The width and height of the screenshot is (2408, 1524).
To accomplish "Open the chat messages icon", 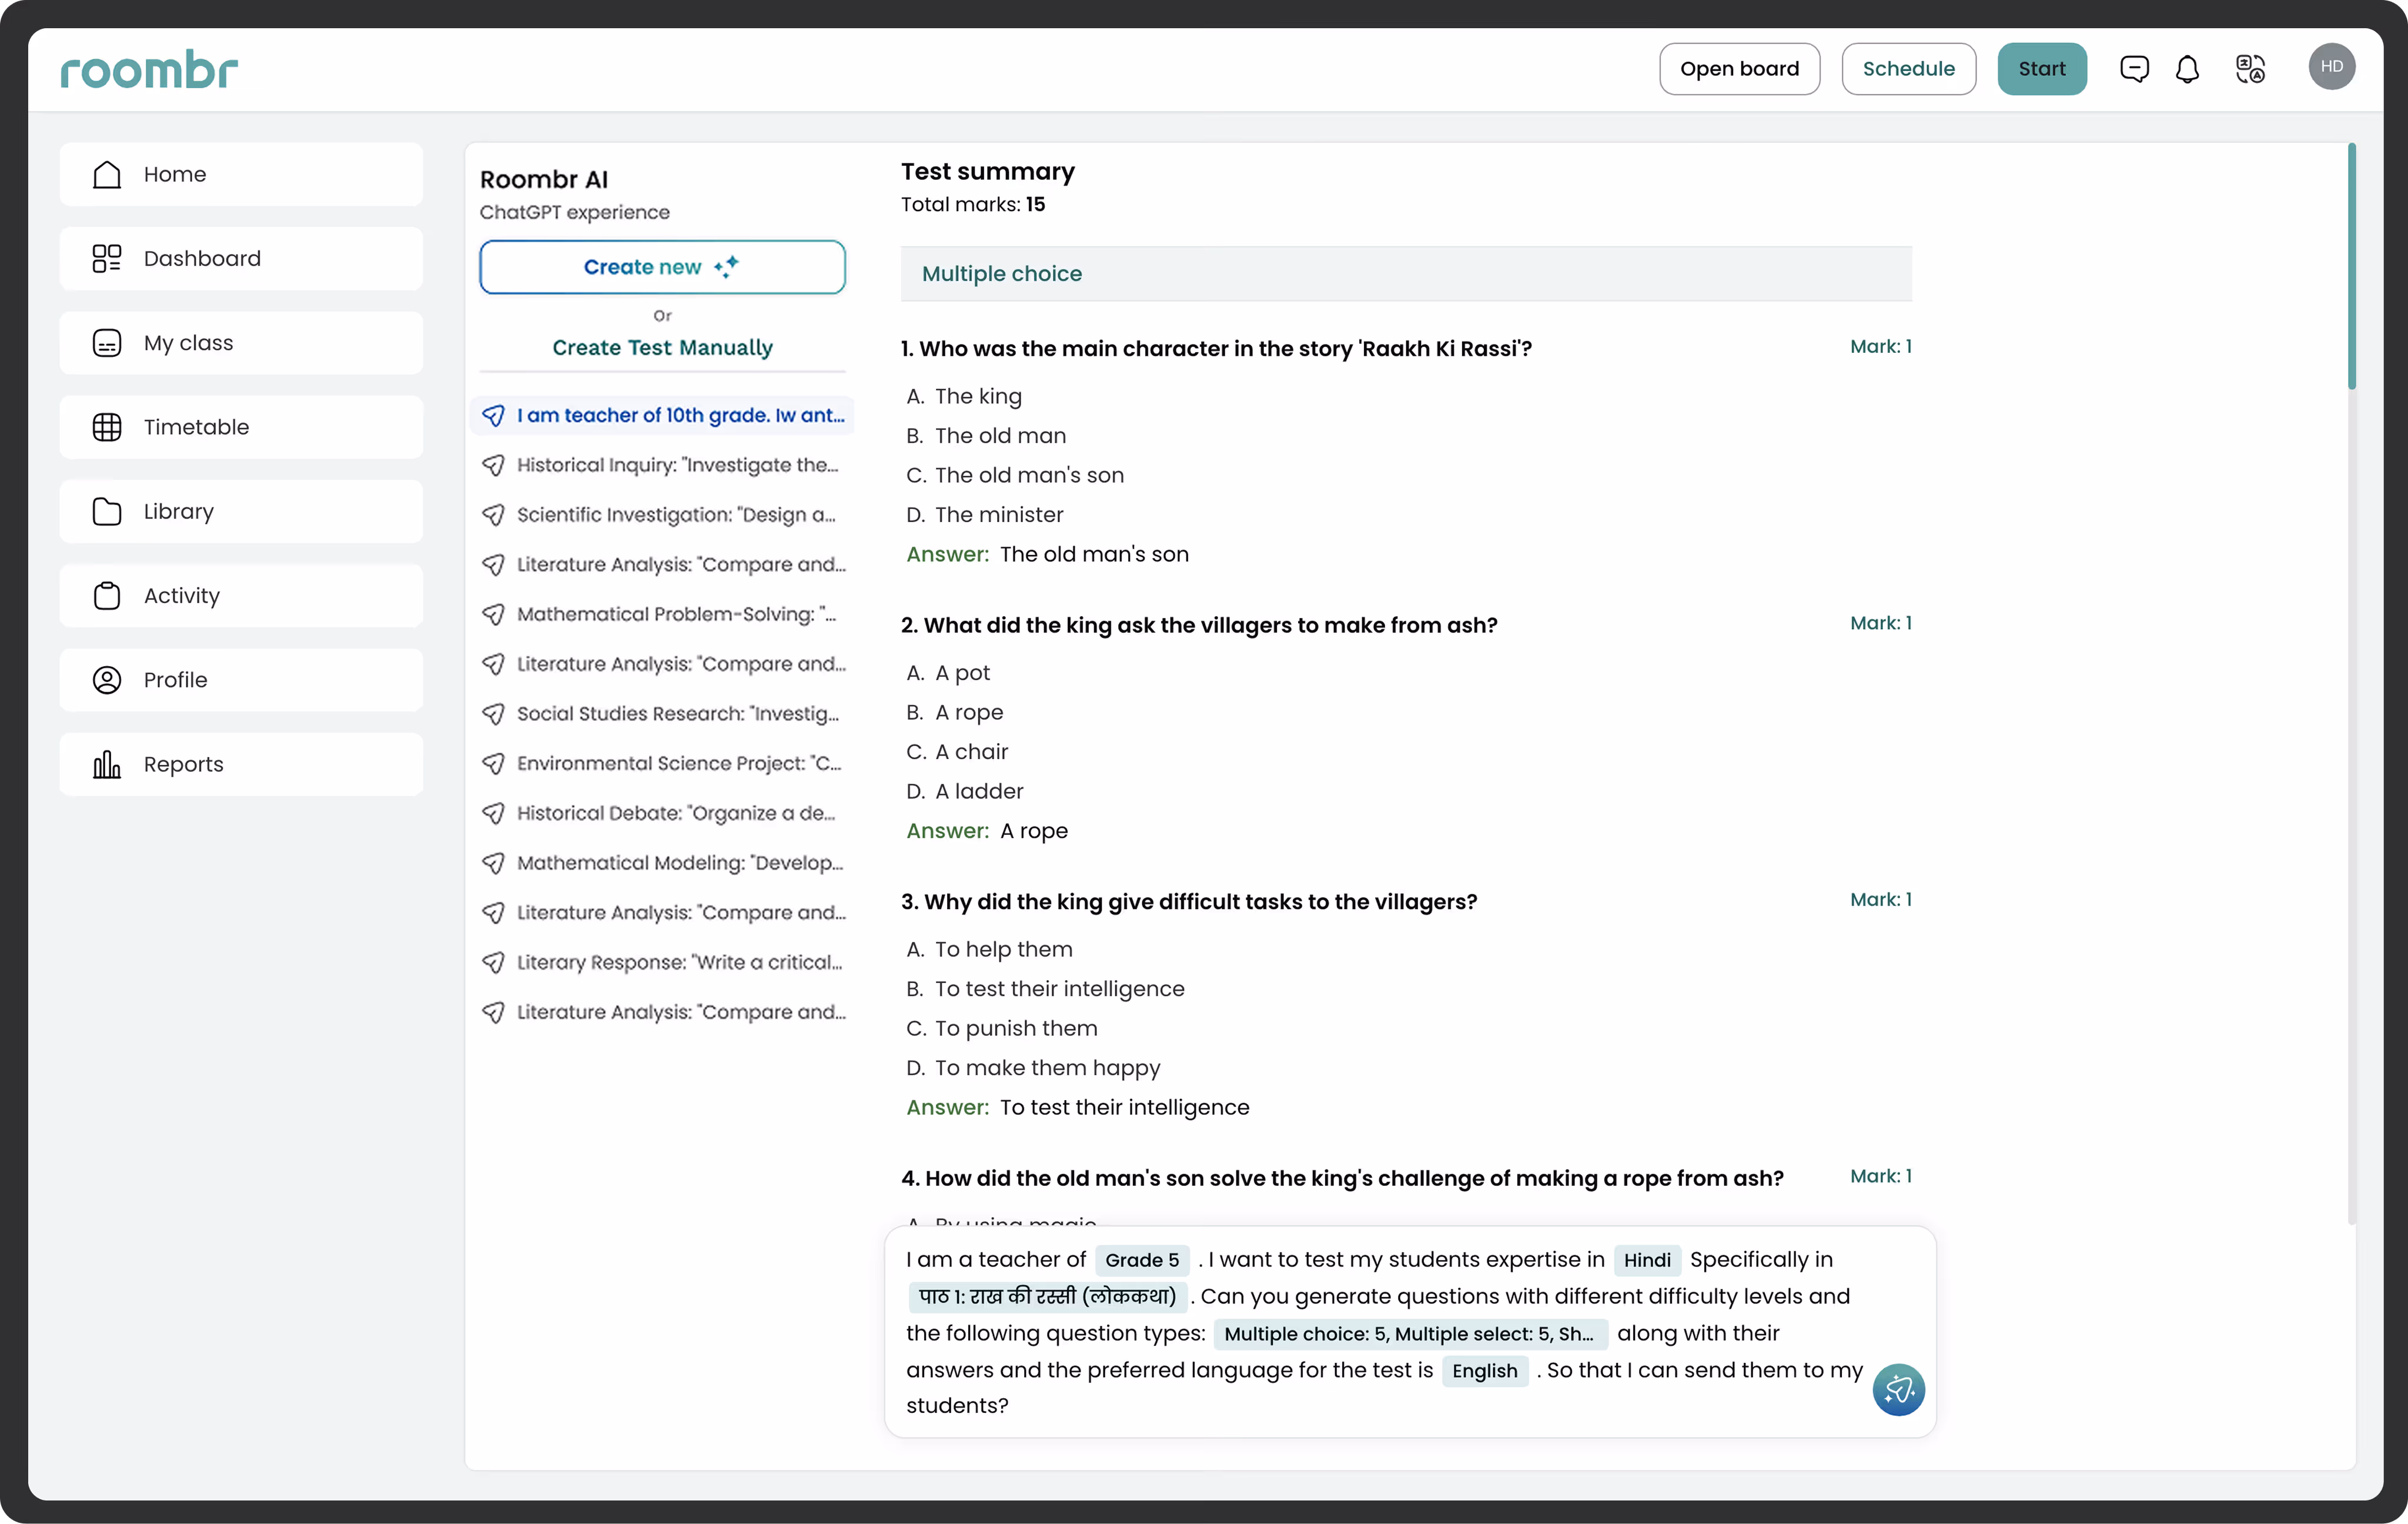I will (2134, 69).
